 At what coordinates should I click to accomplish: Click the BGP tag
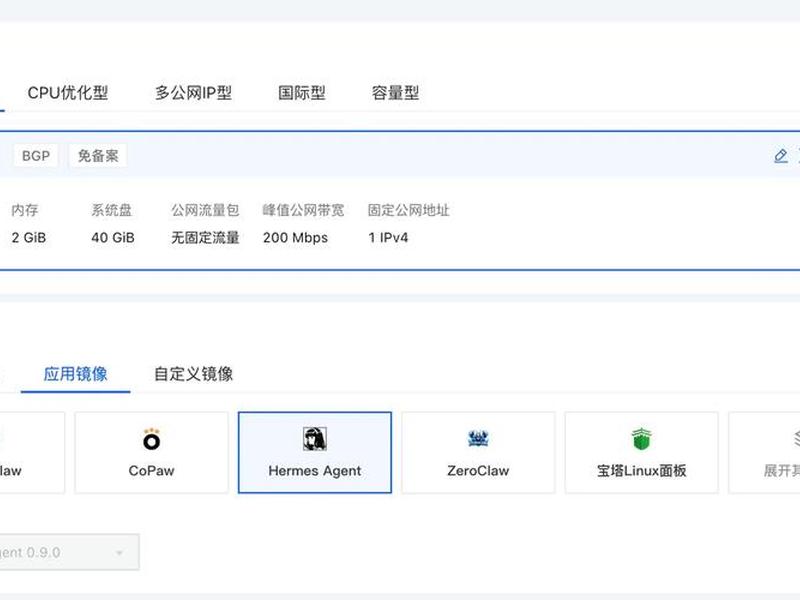[x=36, y=156]
